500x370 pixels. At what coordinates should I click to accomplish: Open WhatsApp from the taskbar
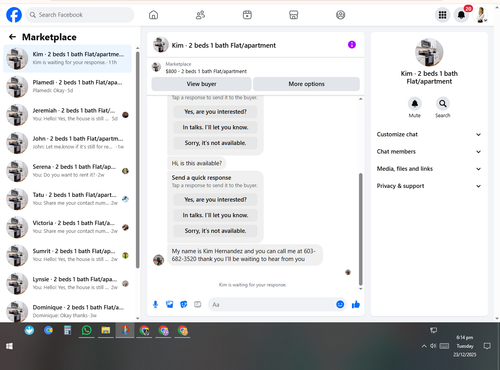(x=87, y=330)
